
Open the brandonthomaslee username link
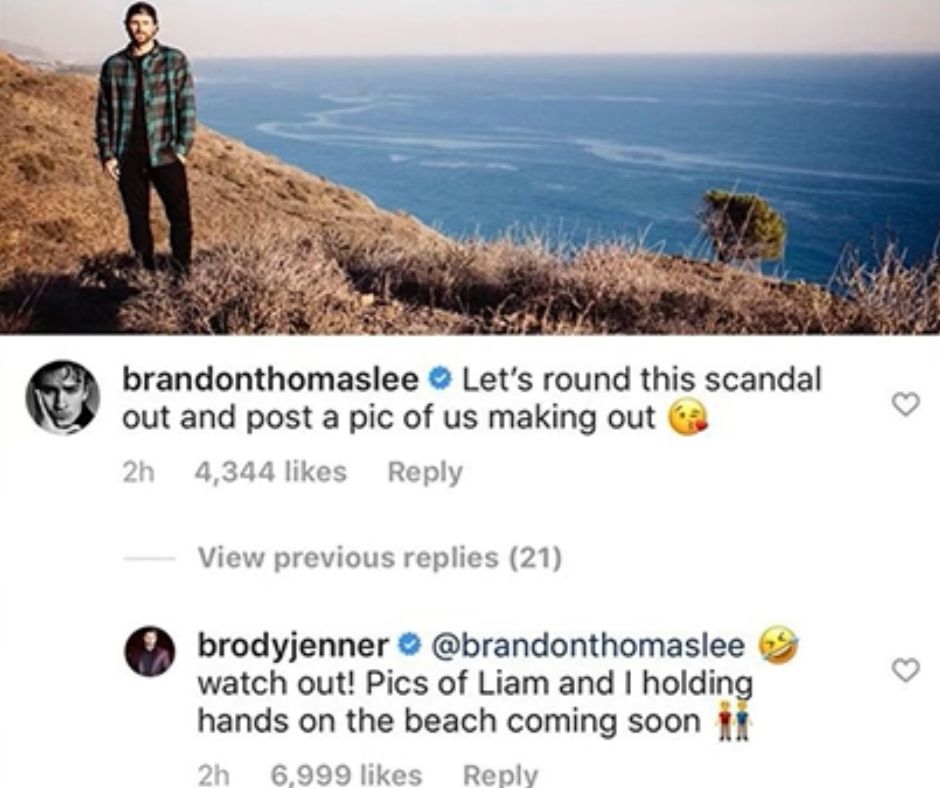[x=271, y=380]
